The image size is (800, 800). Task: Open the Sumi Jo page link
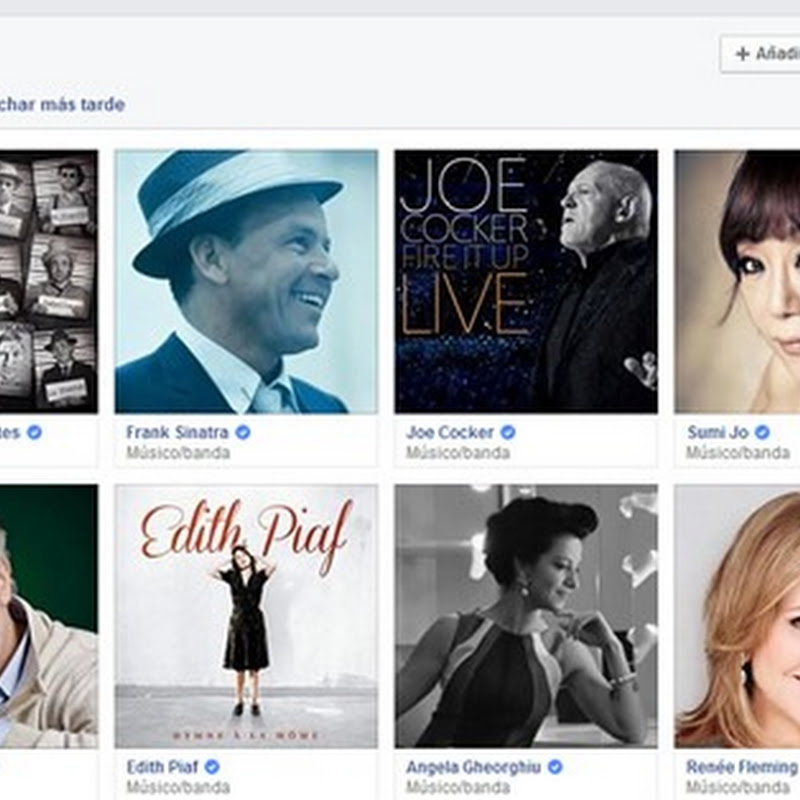(717, 433)
